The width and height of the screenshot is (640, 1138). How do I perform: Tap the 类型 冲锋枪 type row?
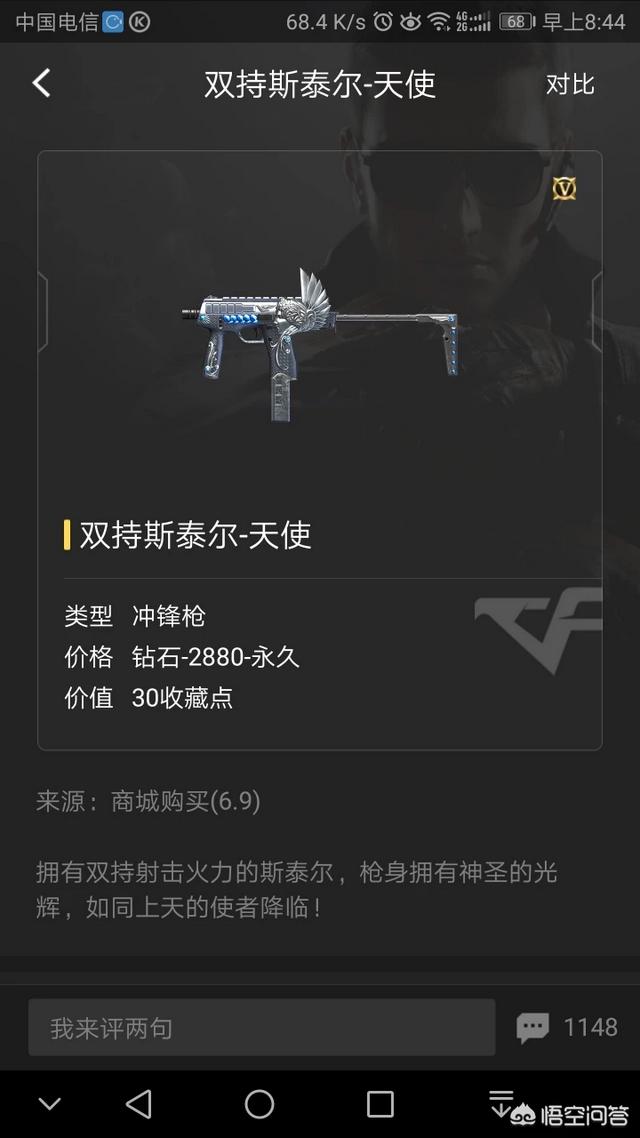click(135, 616)
